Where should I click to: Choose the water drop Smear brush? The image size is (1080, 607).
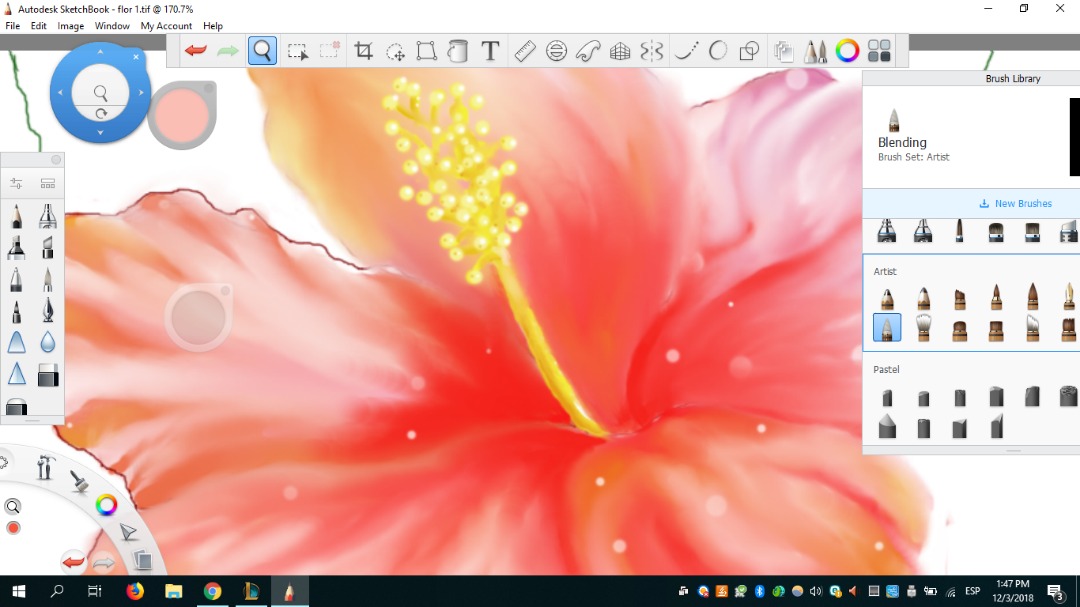coord(48,343)
